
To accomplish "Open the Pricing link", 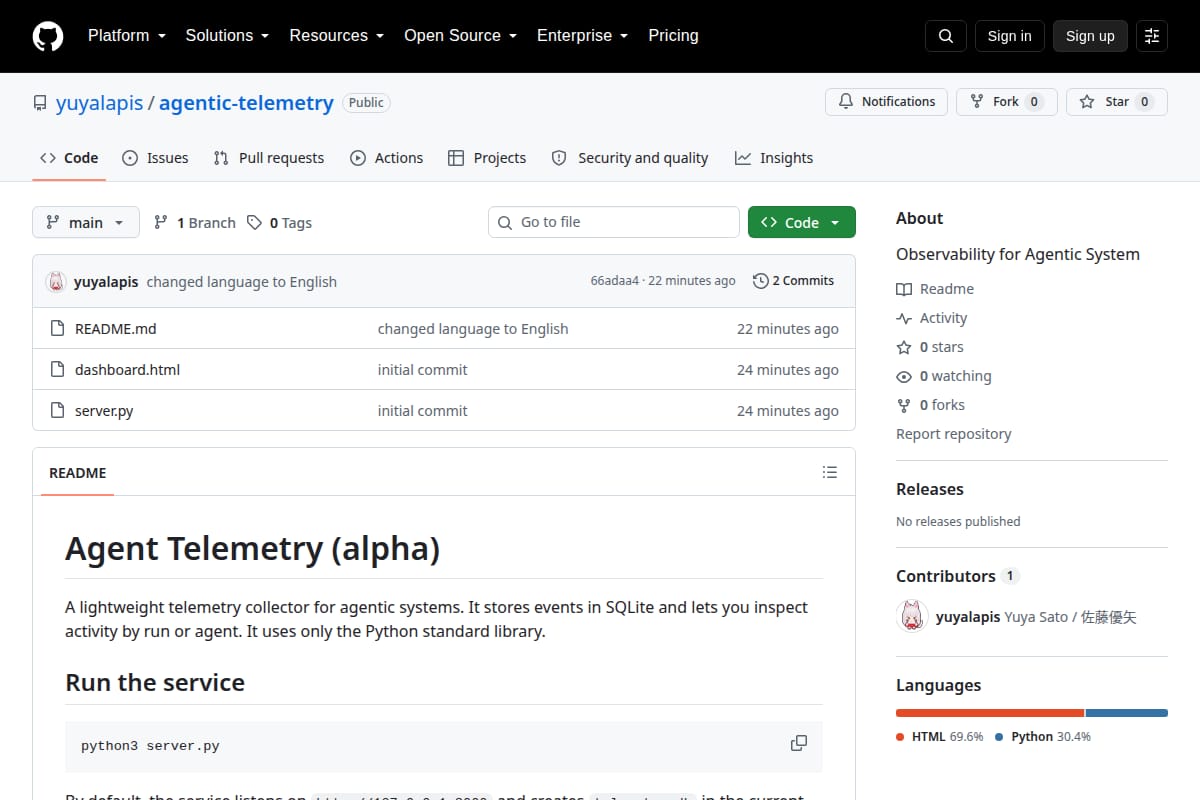I will pyautogui.click(x=673, y=36).
